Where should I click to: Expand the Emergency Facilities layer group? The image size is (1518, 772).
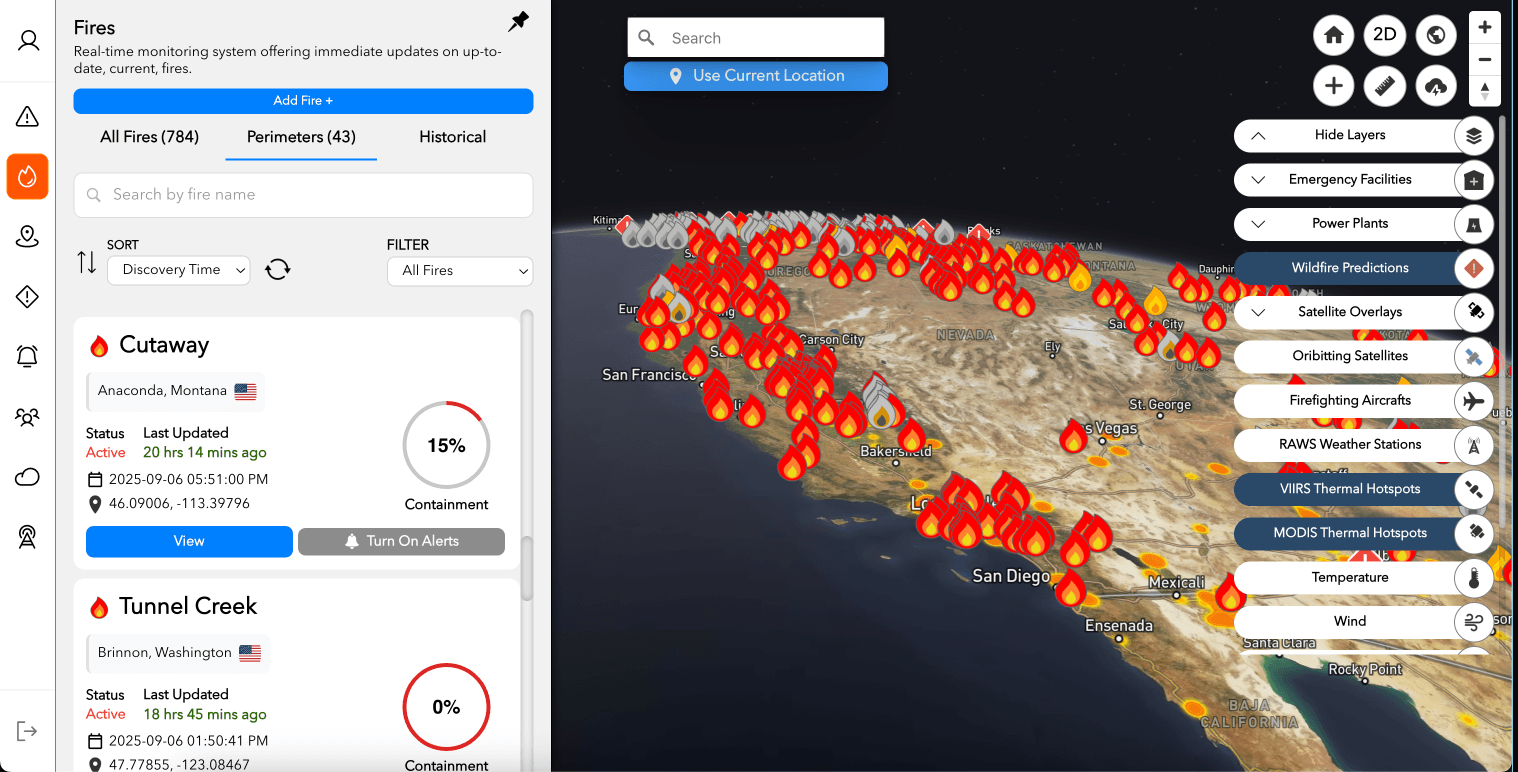click(1363, 180)
